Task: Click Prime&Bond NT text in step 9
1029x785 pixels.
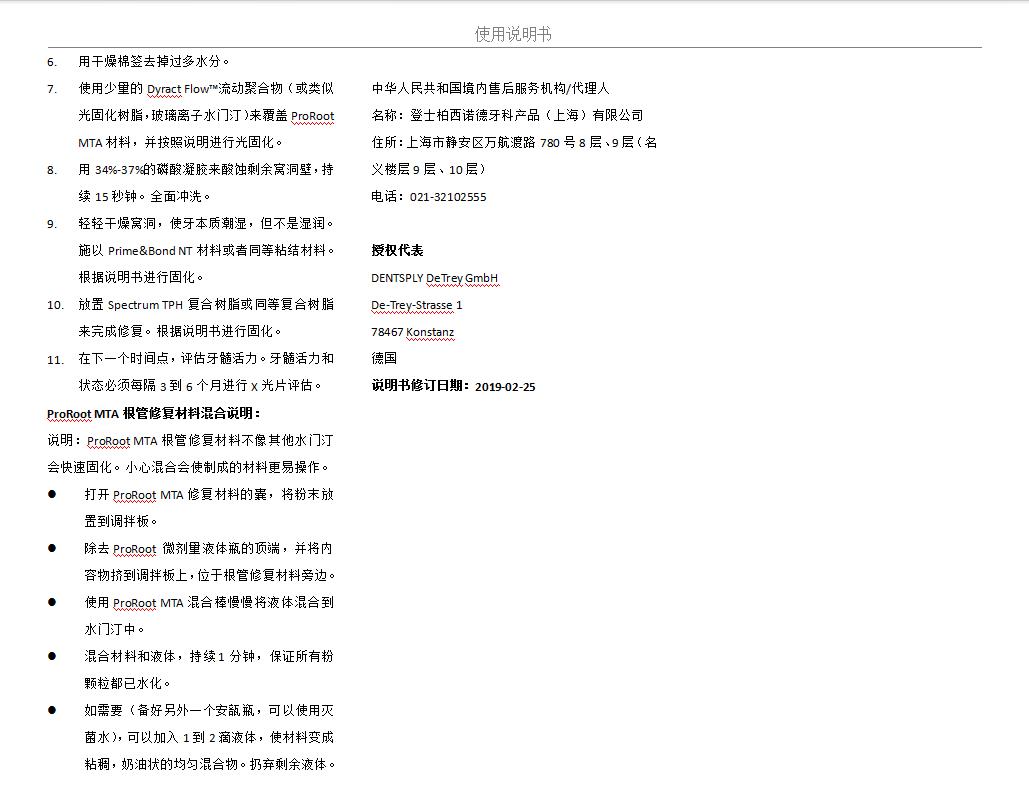Action: [149, 251]
